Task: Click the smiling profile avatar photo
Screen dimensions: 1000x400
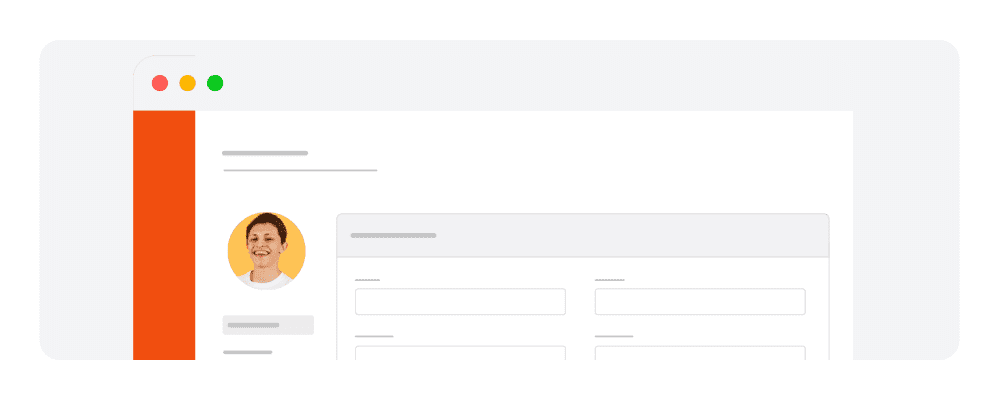Action: (266, 251)
